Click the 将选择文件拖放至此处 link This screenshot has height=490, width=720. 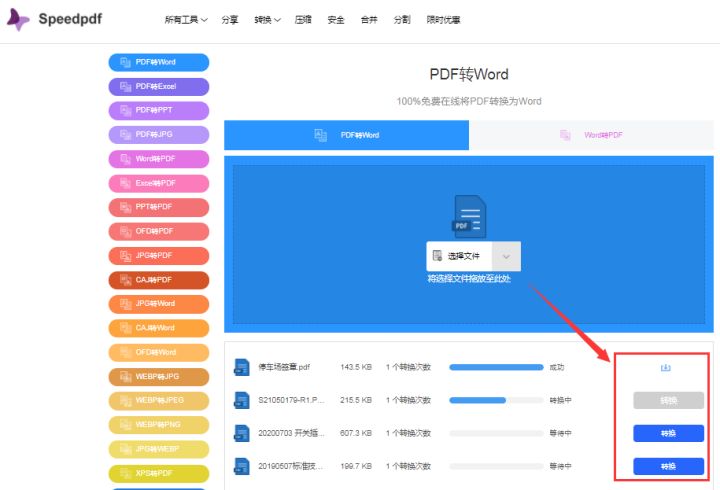[x=469, y=279]
